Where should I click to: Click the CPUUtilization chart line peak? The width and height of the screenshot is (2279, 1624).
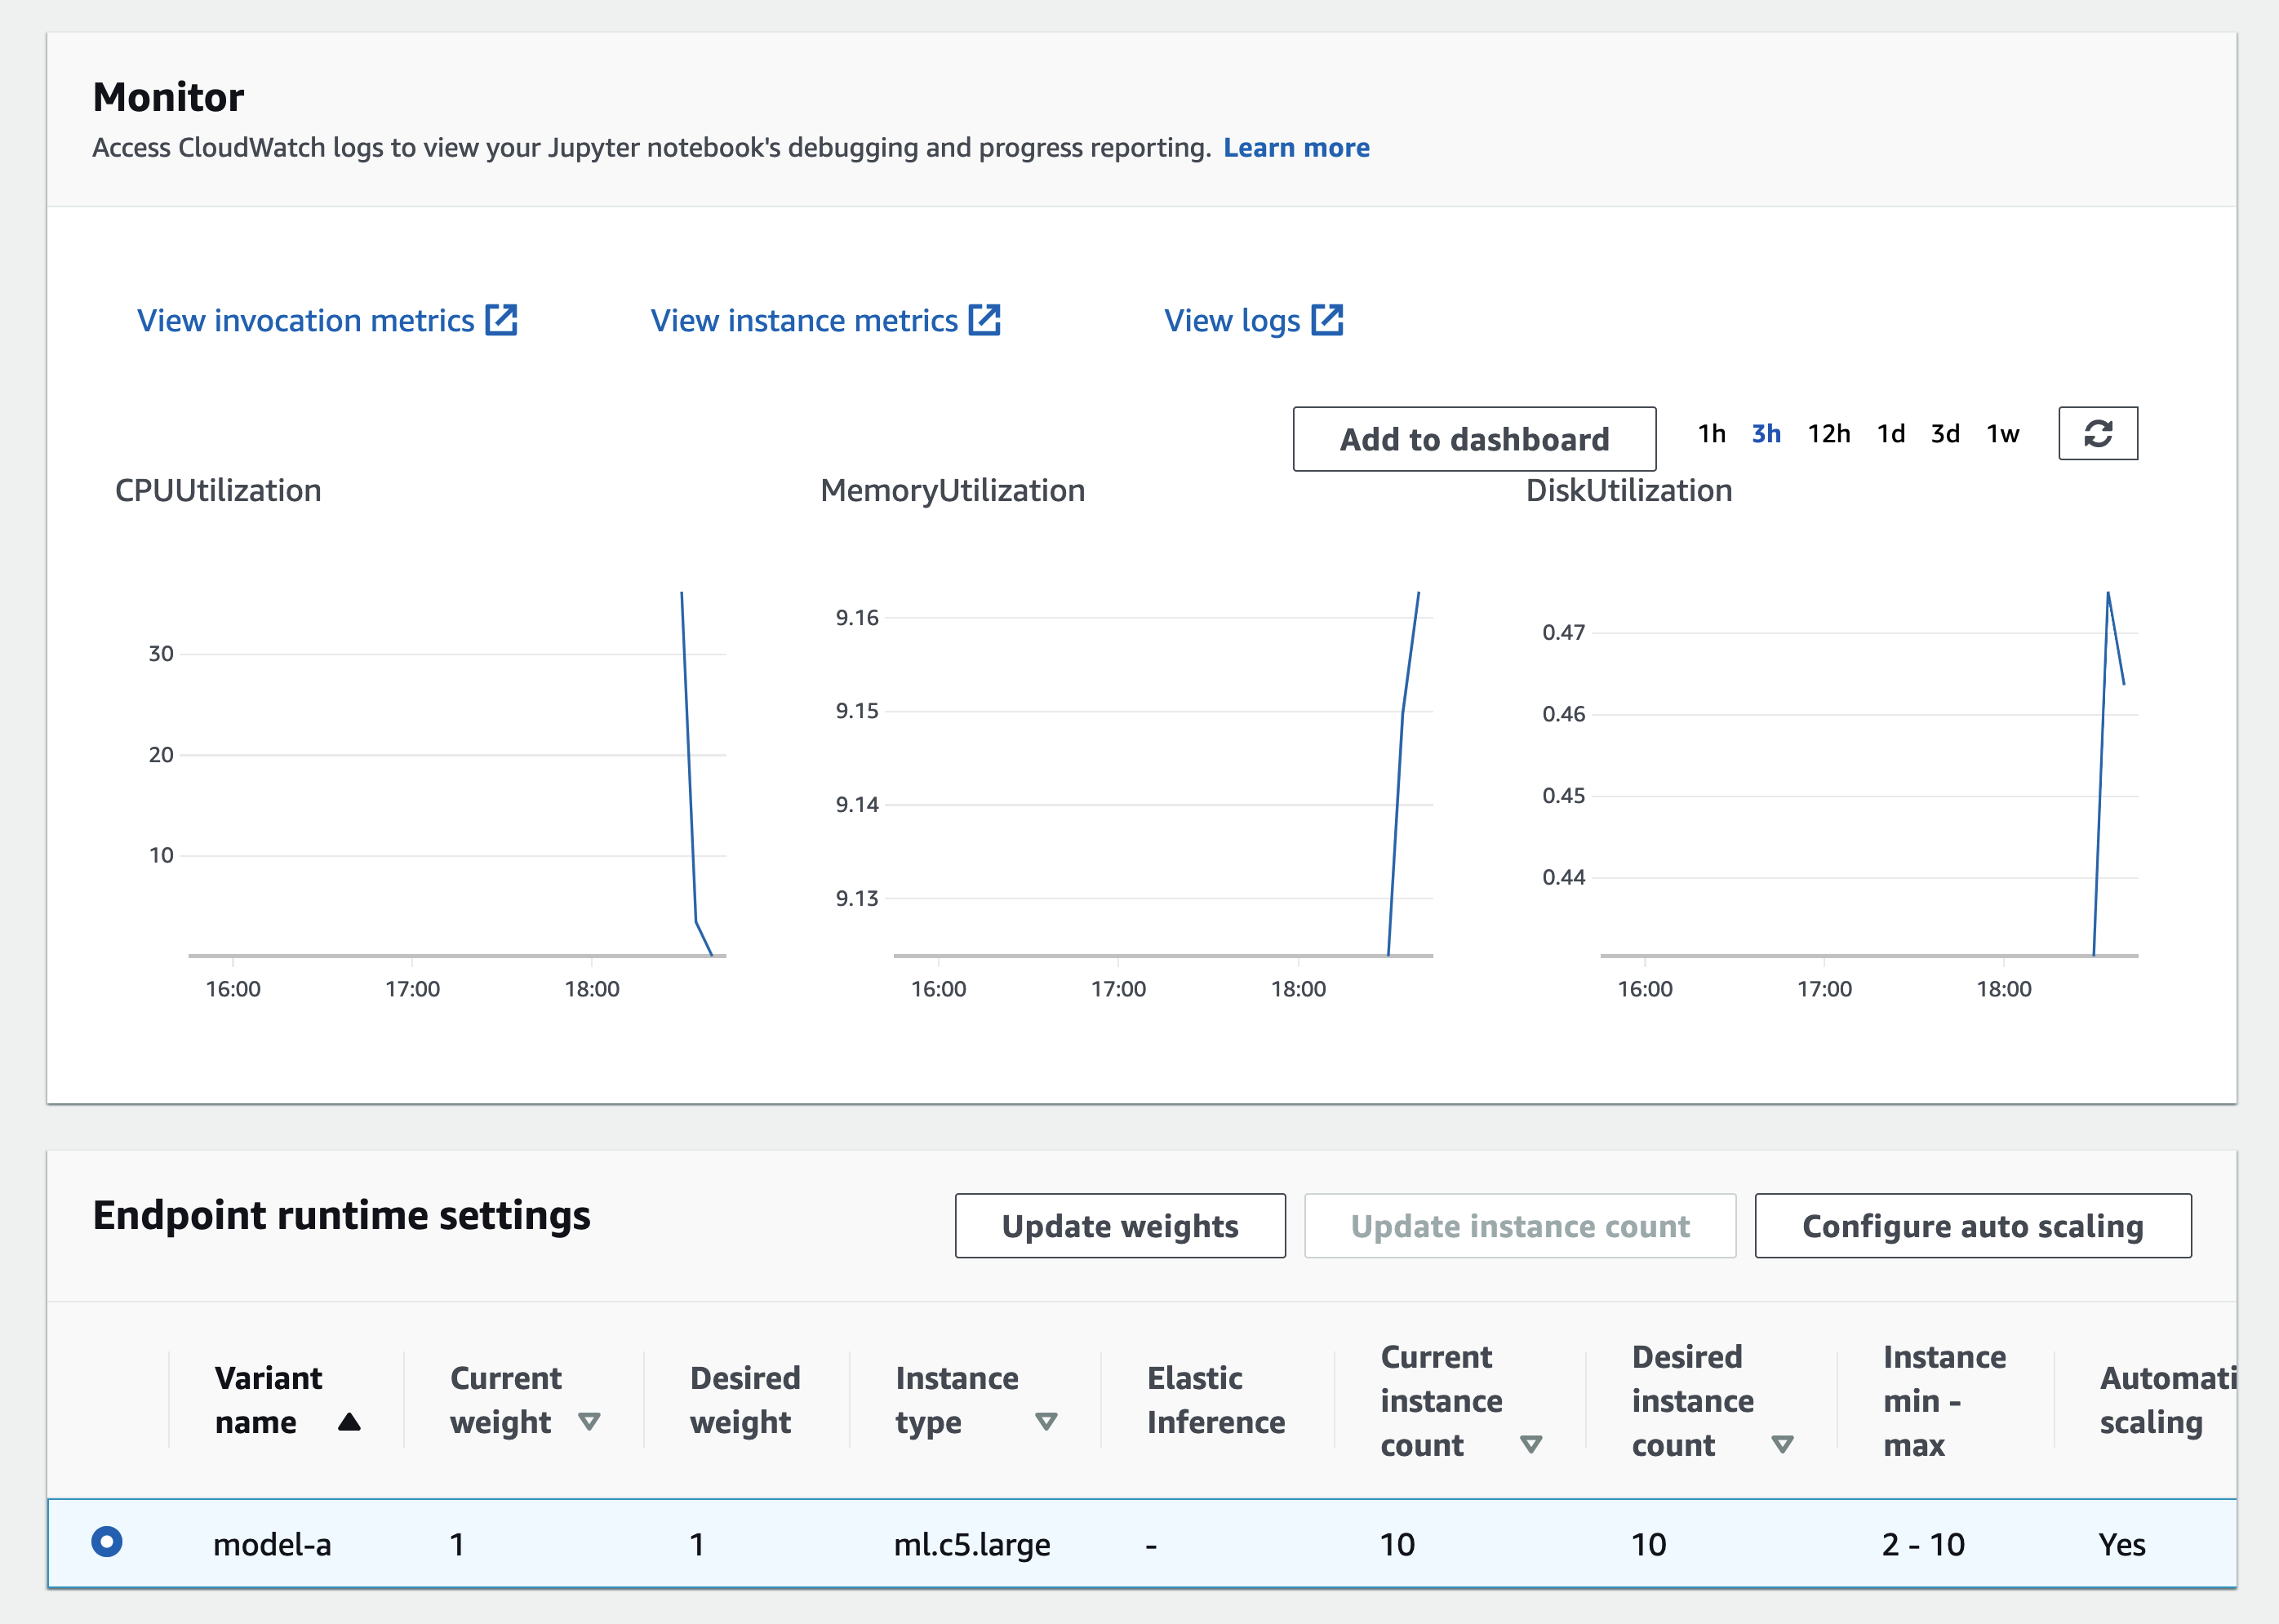[x=682, y=595]
